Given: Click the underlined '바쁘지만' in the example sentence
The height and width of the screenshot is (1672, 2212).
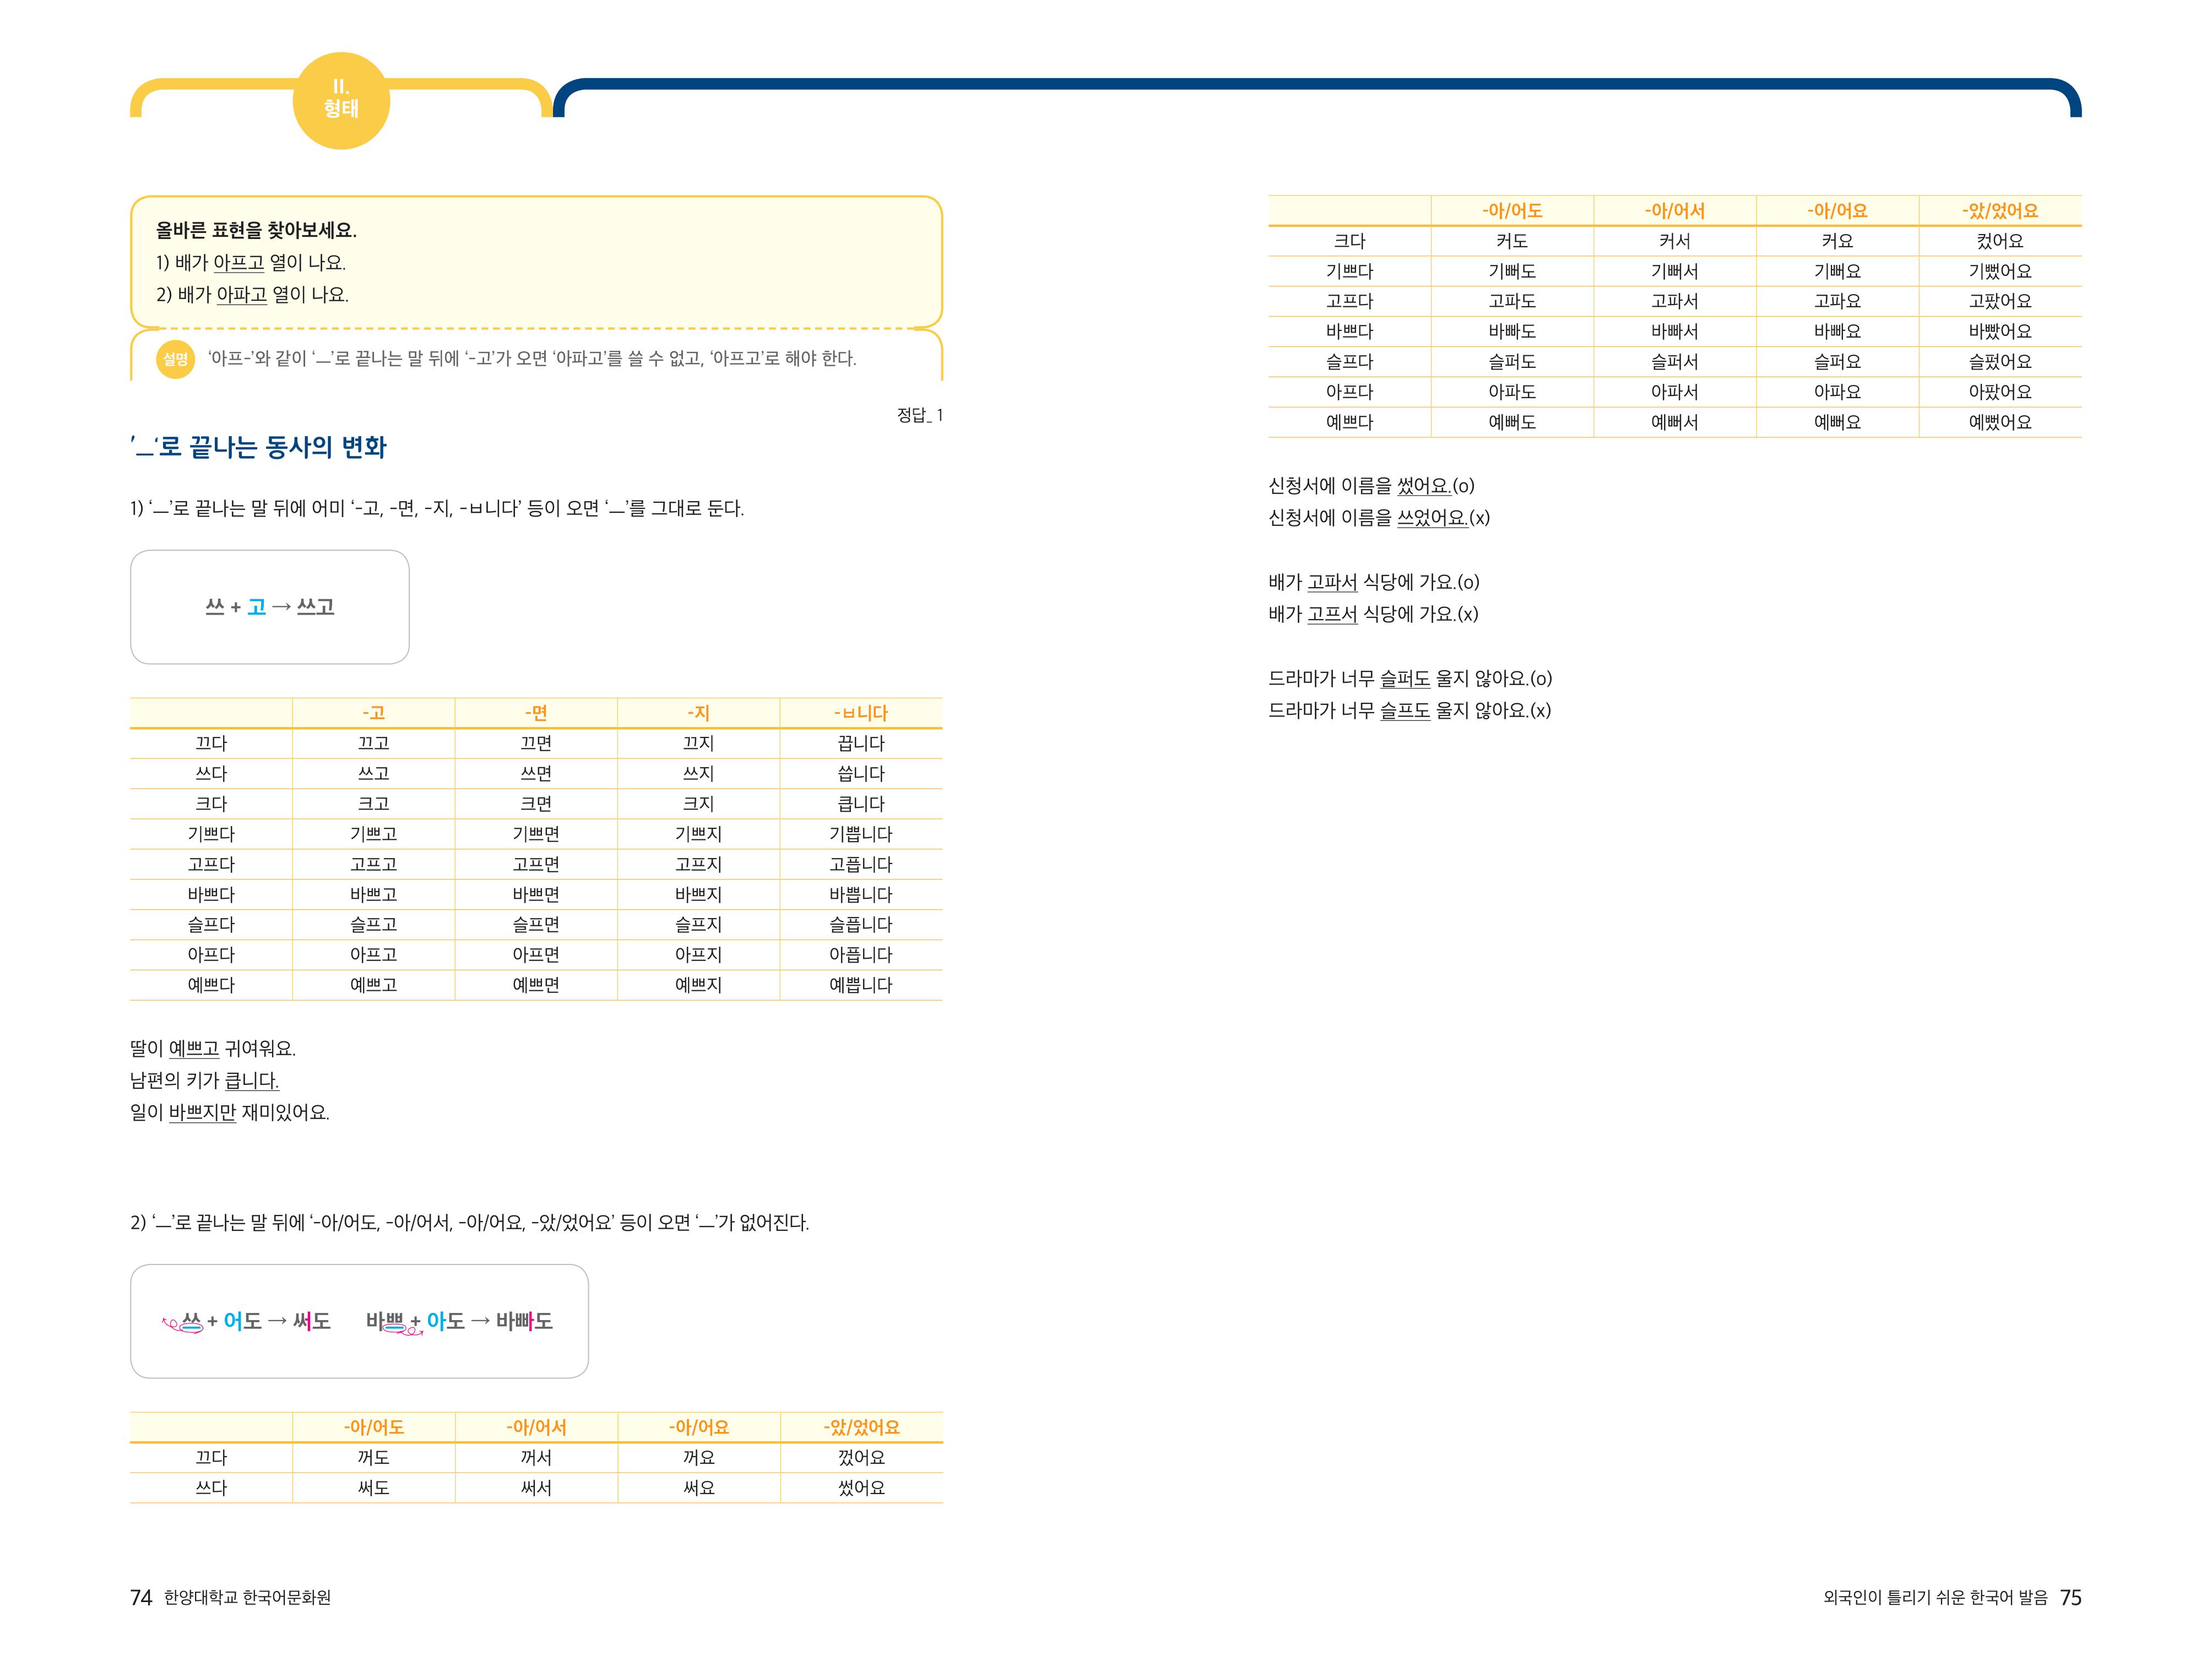Looking at the screenshot, I should [202, 1113].
